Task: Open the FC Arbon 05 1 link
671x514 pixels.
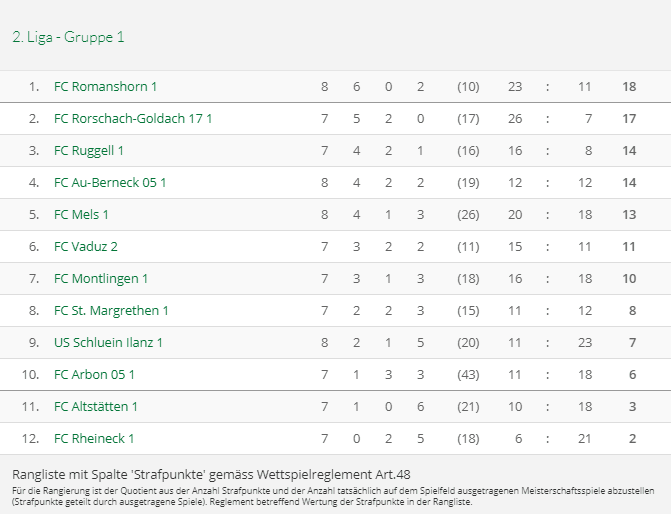Action: [94, 375]
